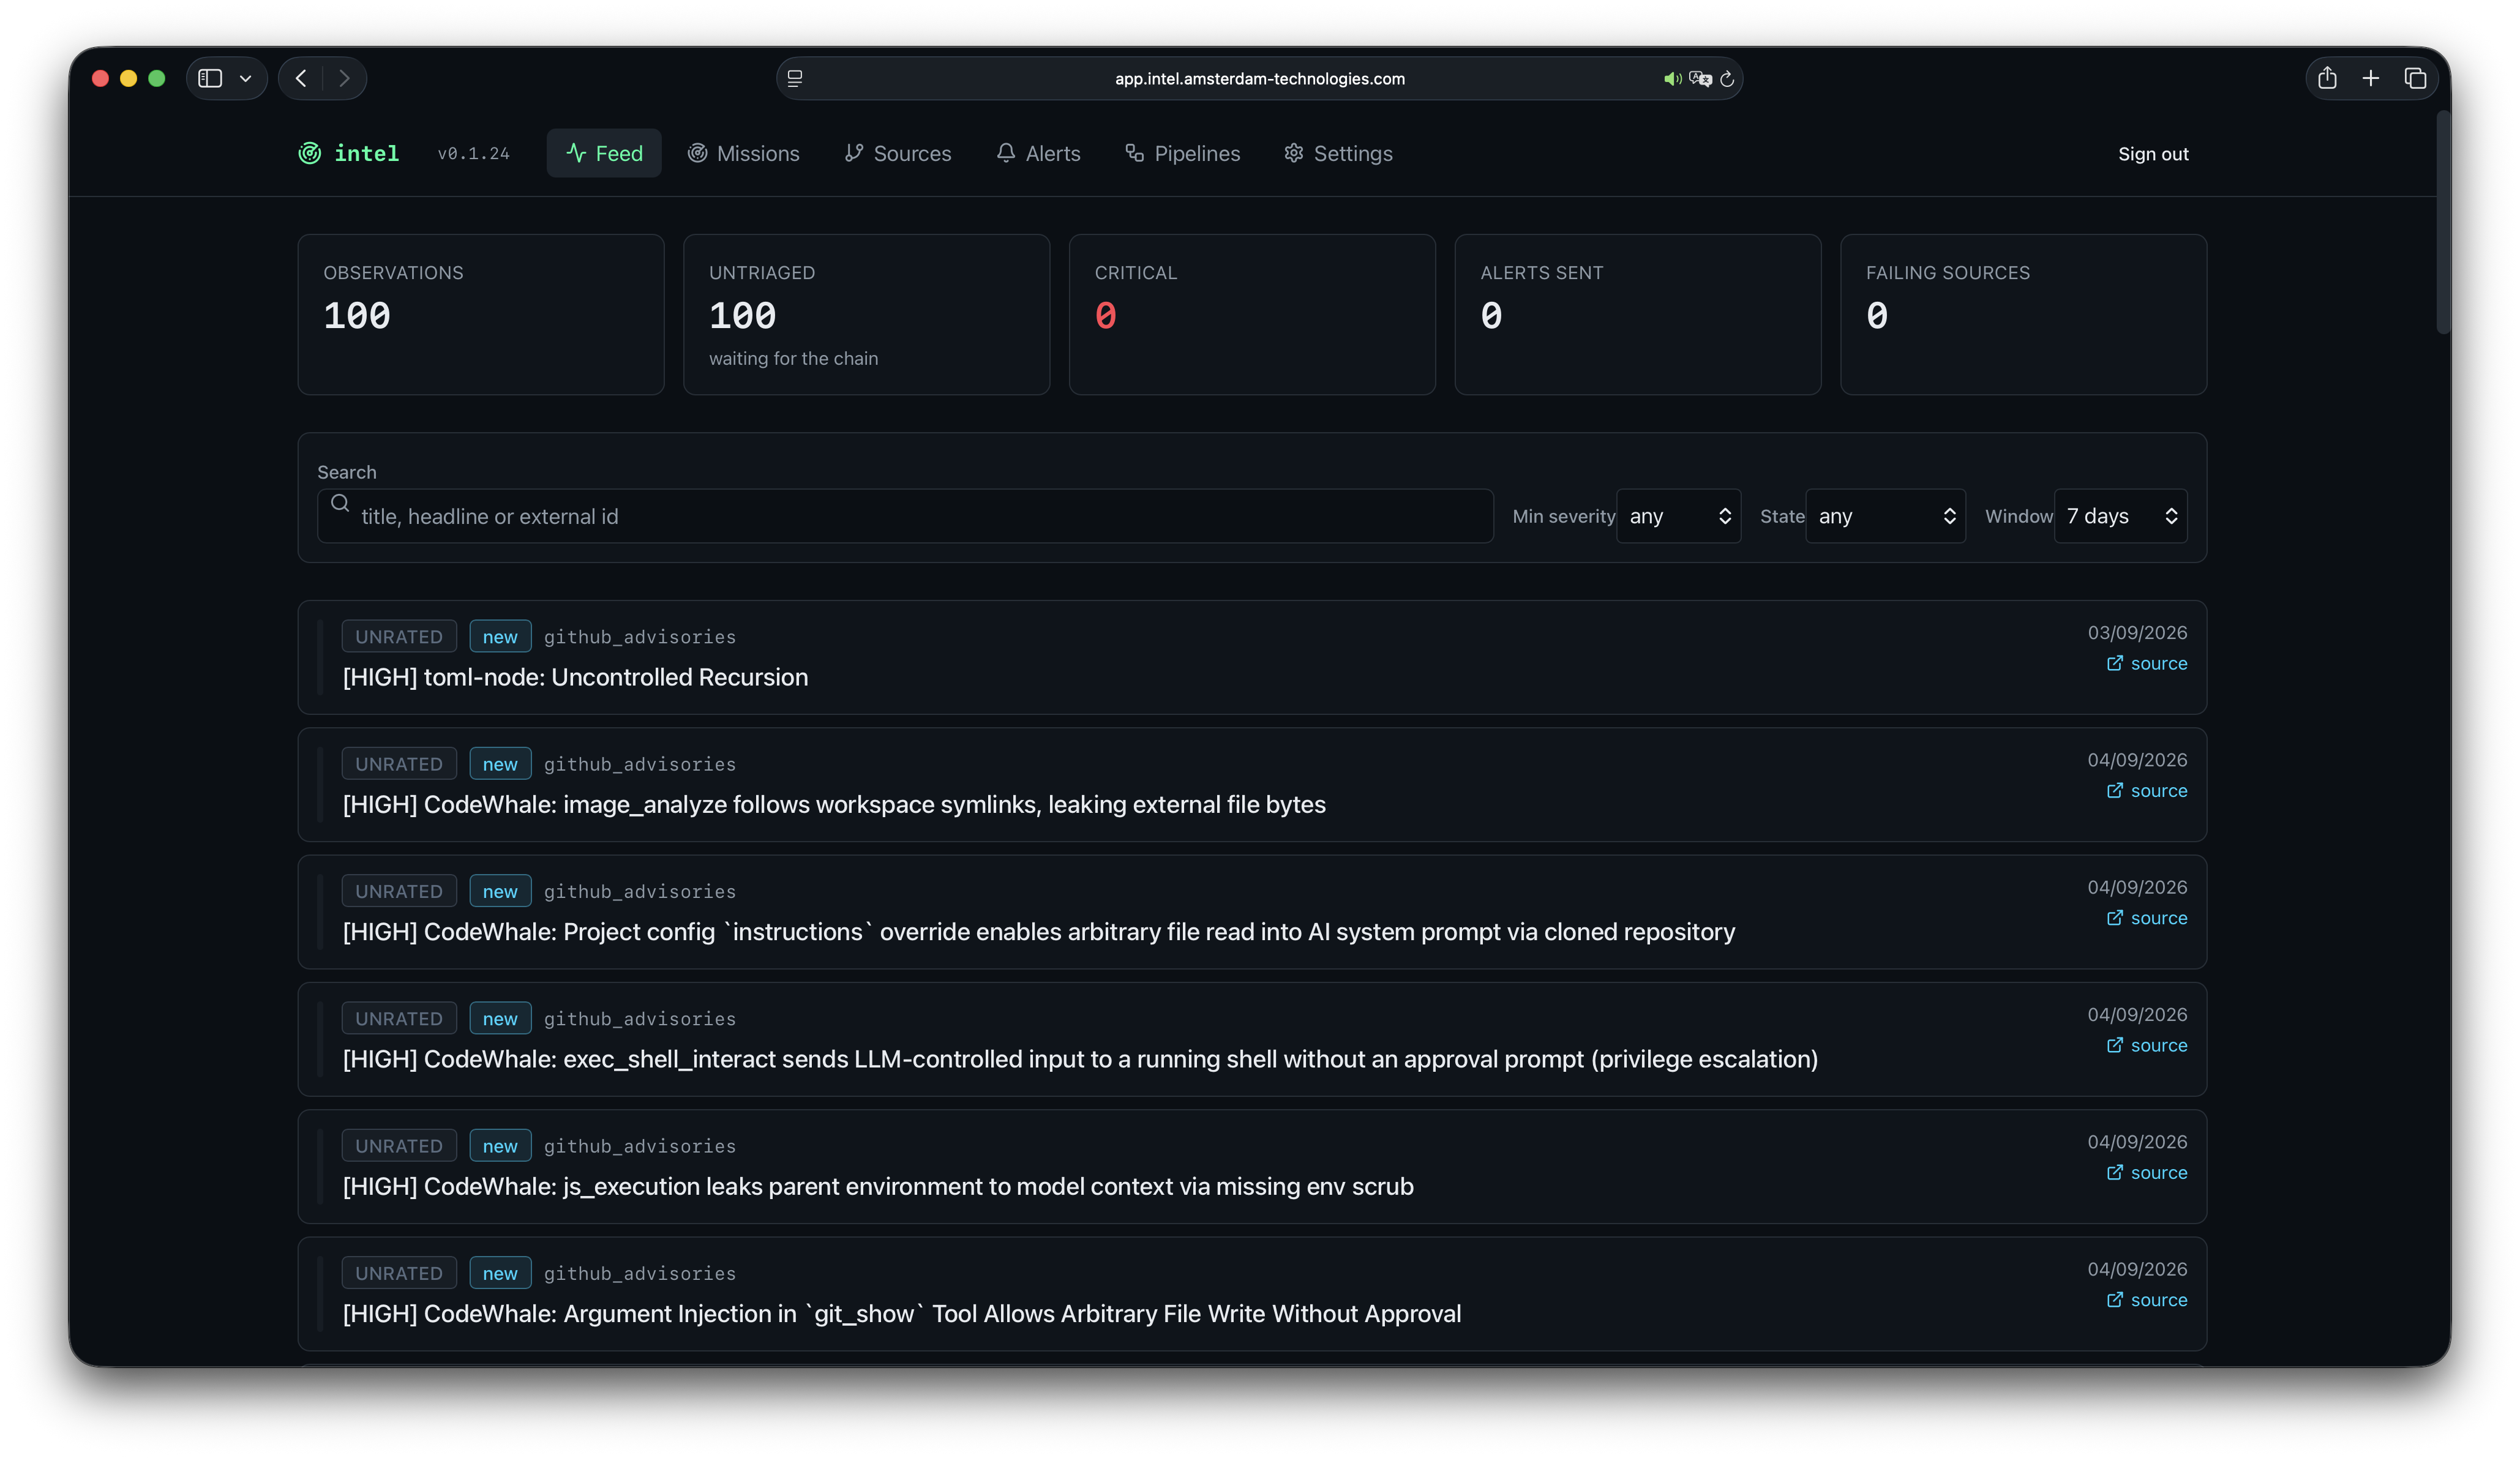Expand the sidebar dropdown chevron in Safari toolbar
The width and height of the screenshot is (2520, 1458).
coord(245,78)
